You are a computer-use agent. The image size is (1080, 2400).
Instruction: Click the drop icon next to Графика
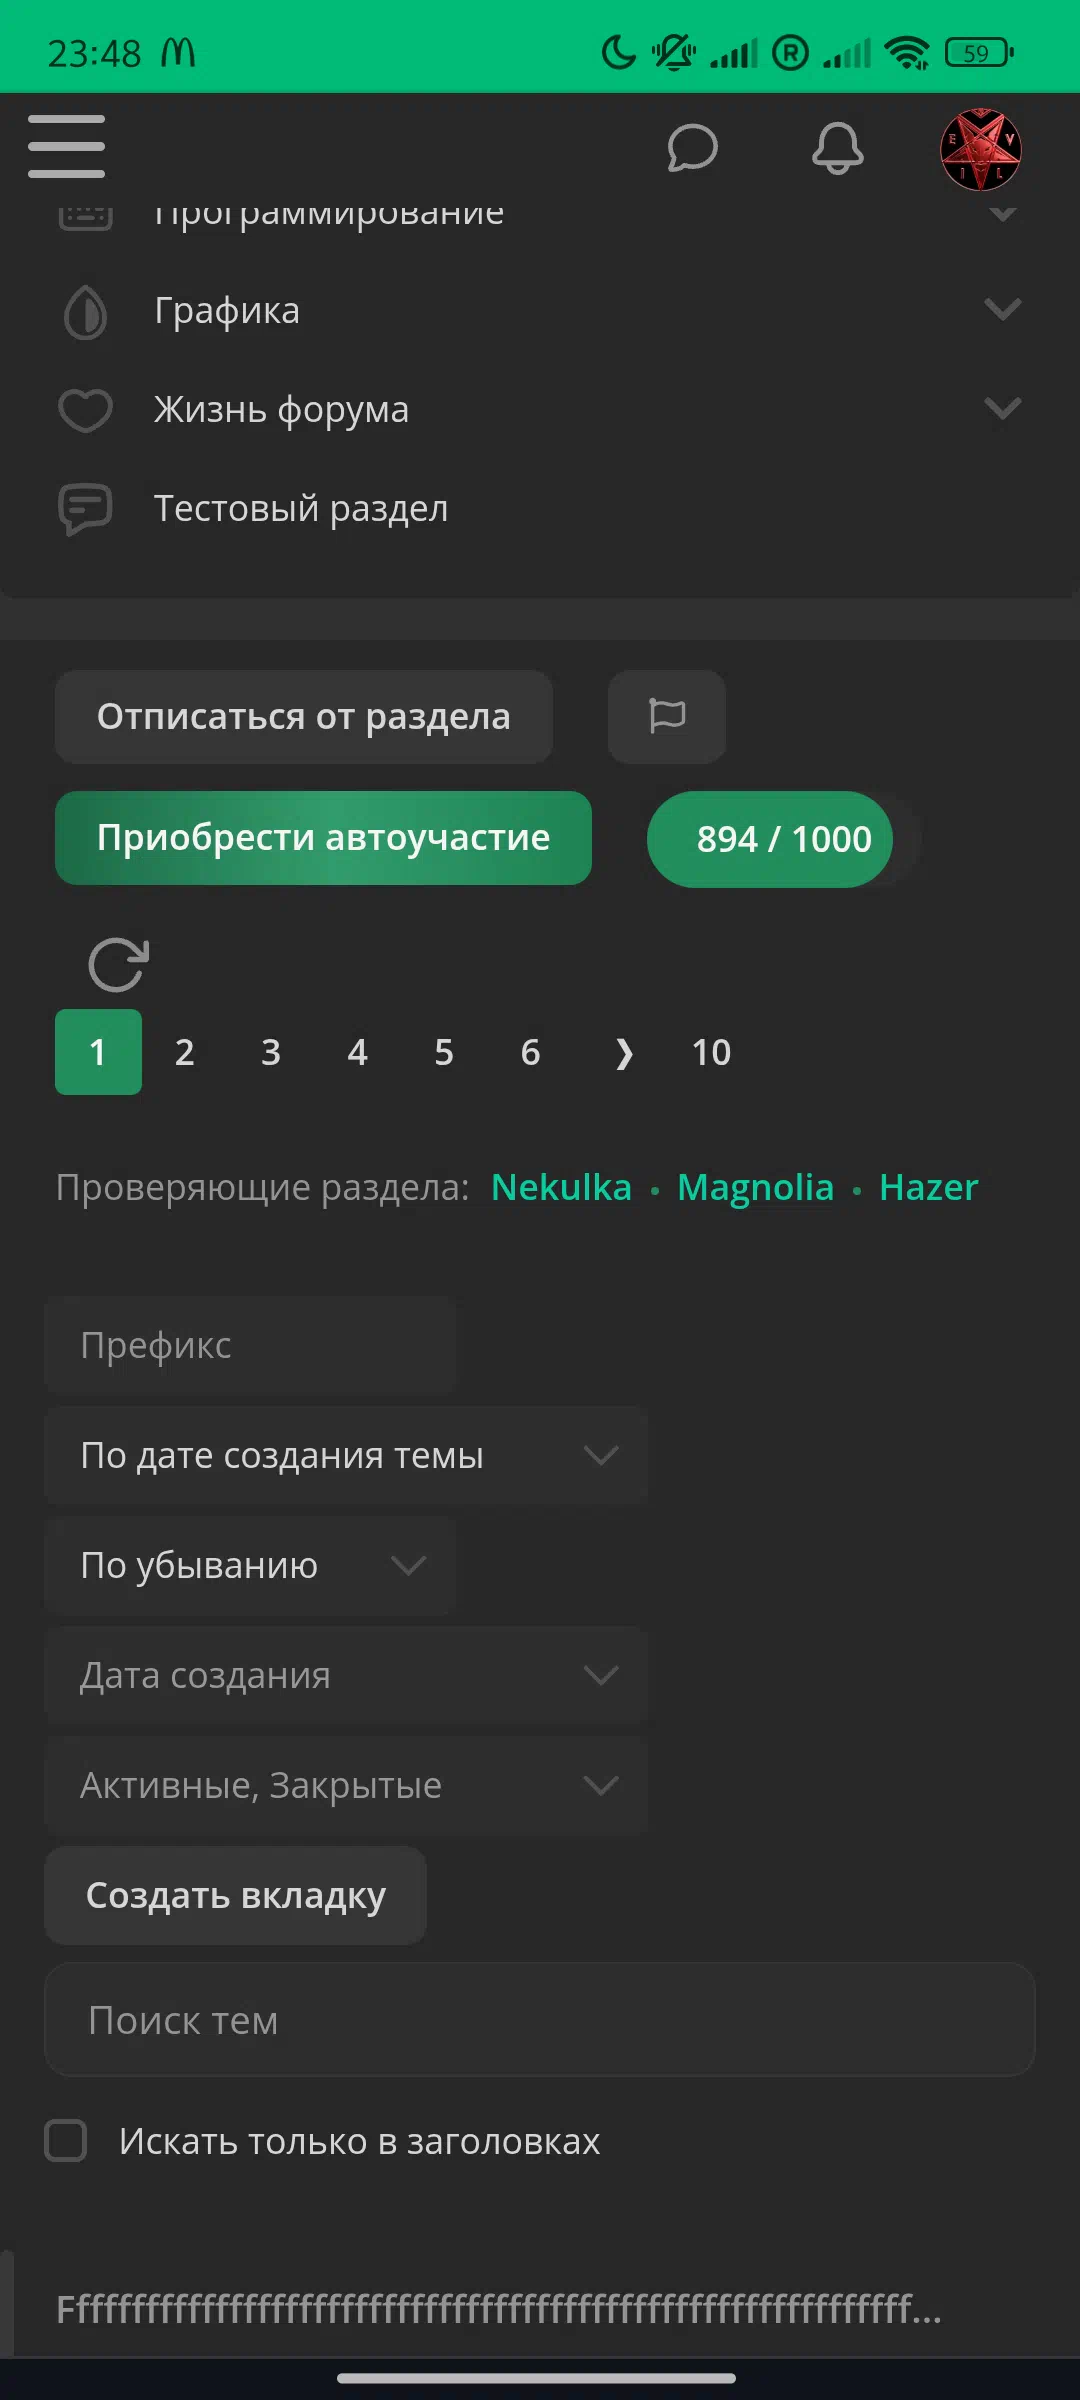click(85, 312)
